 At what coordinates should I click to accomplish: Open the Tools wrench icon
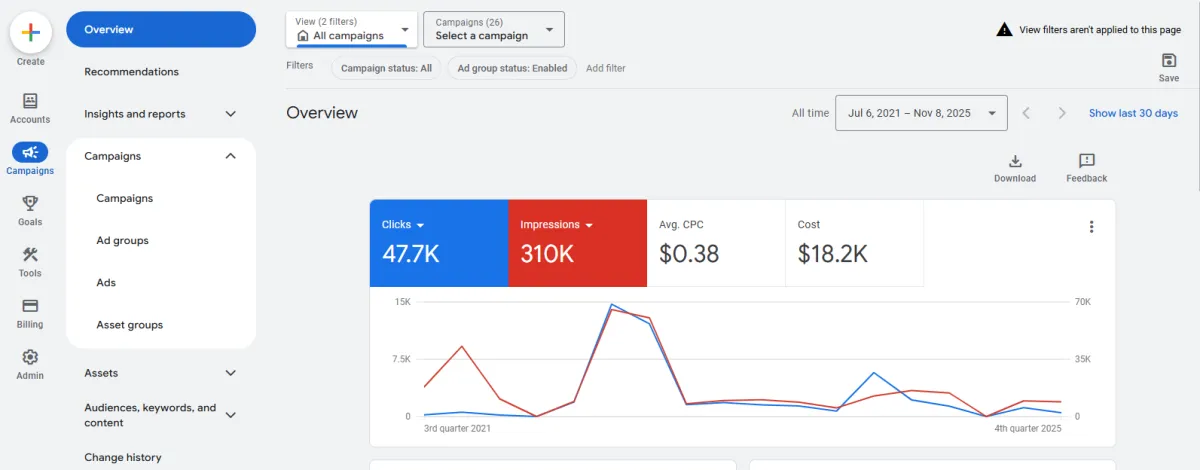click(x=30, y=254)
